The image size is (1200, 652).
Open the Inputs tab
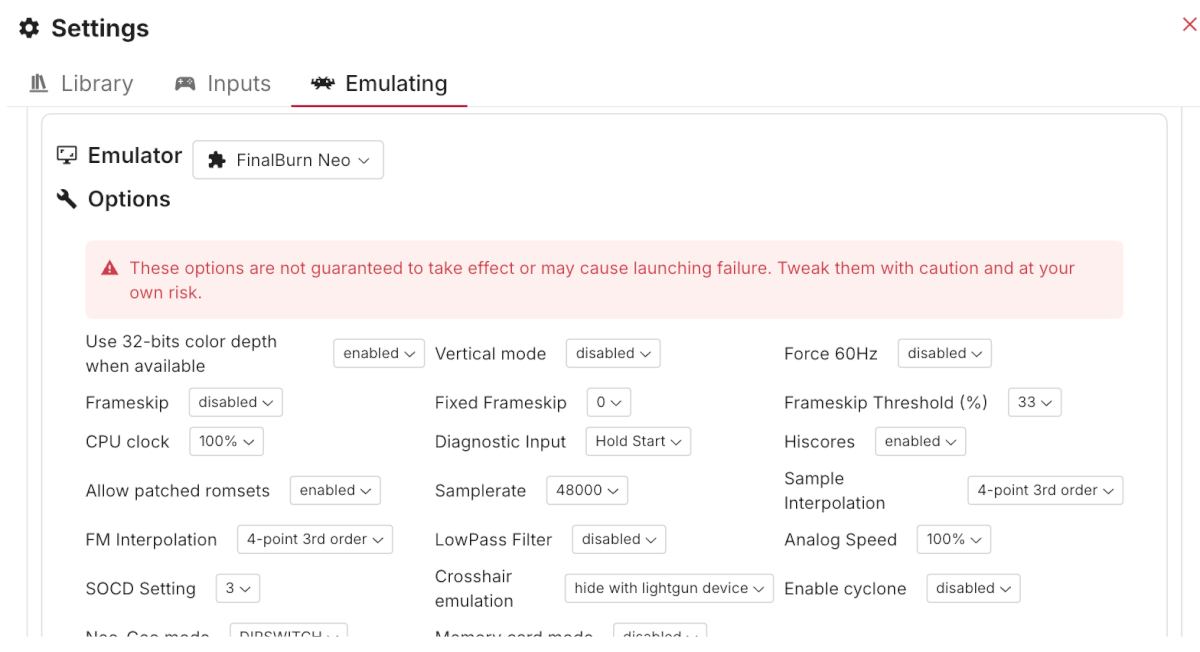(x=223, y=83)
